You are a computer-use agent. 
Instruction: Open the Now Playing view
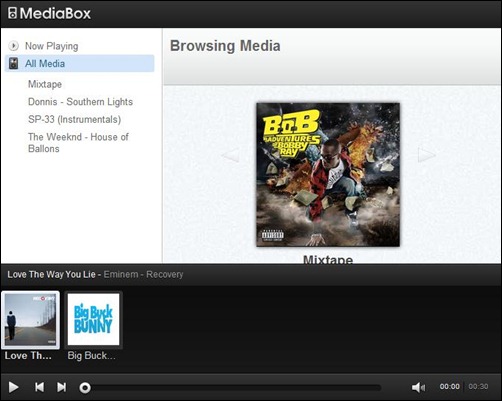pyautogui.click(x=51, y=46)
